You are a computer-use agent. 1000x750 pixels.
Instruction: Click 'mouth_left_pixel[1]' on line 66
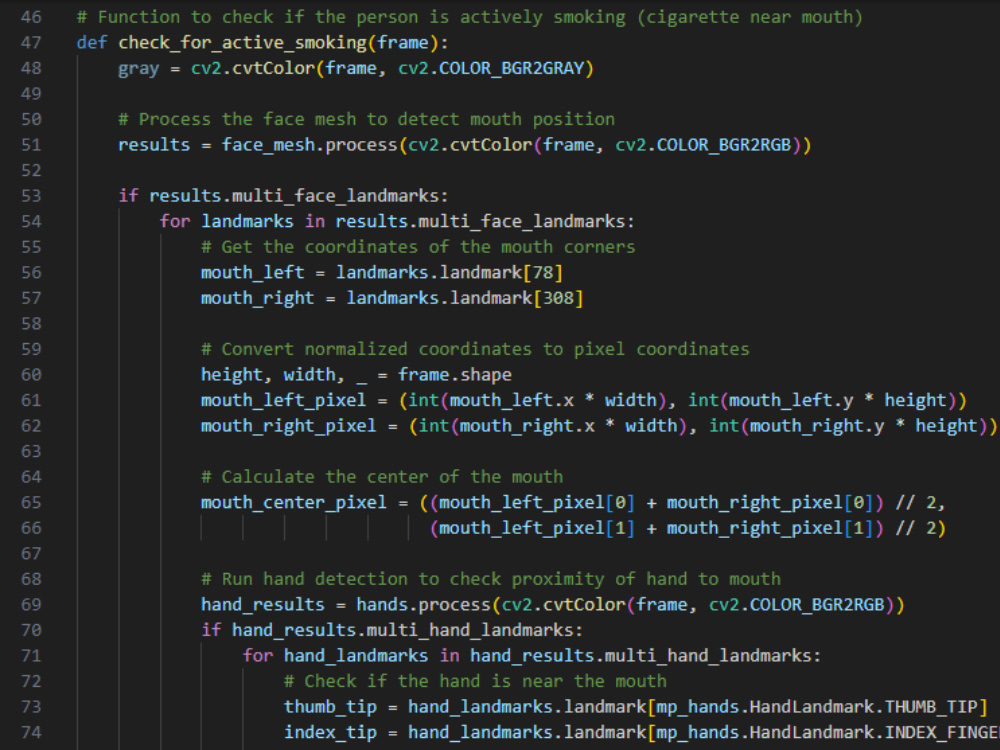pos(536,528)
